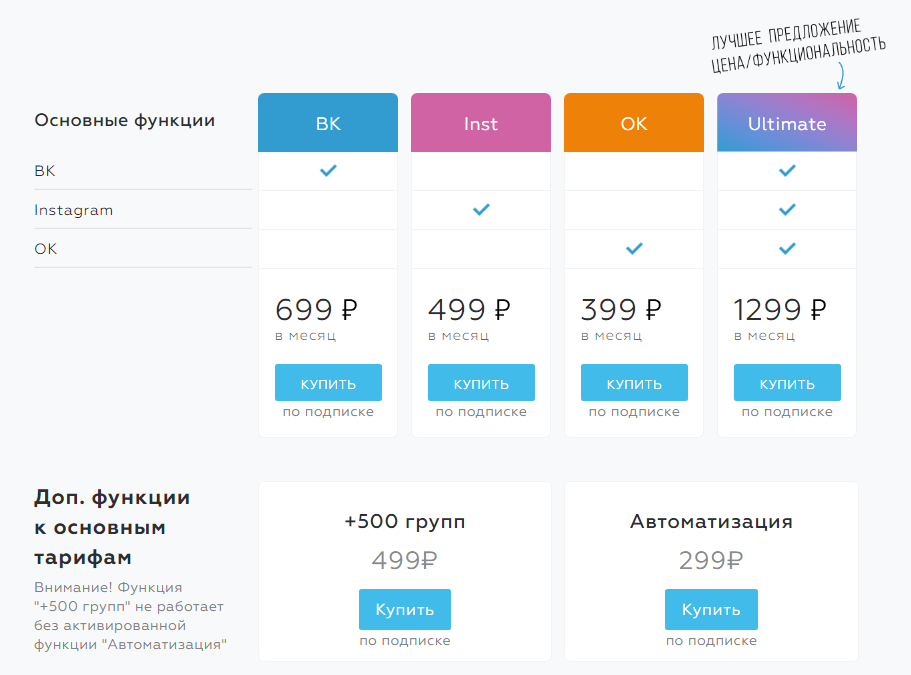Click the blue arrow pointing to Ultimate
The width and height of the screenshot is (911, 675).
point(840,76)
